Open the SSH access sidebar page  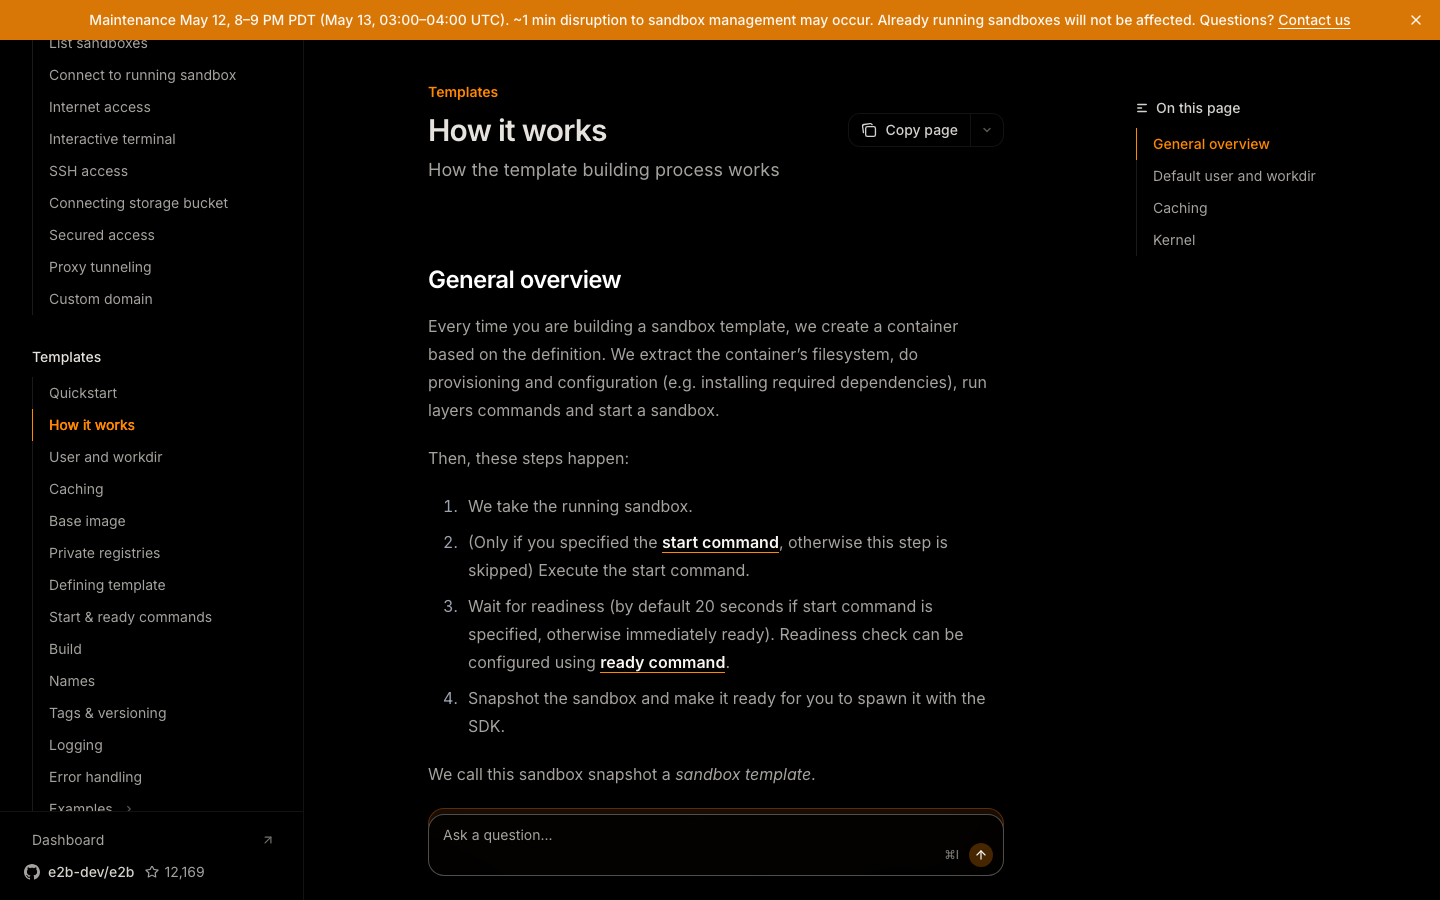click(x=88, y=171)
